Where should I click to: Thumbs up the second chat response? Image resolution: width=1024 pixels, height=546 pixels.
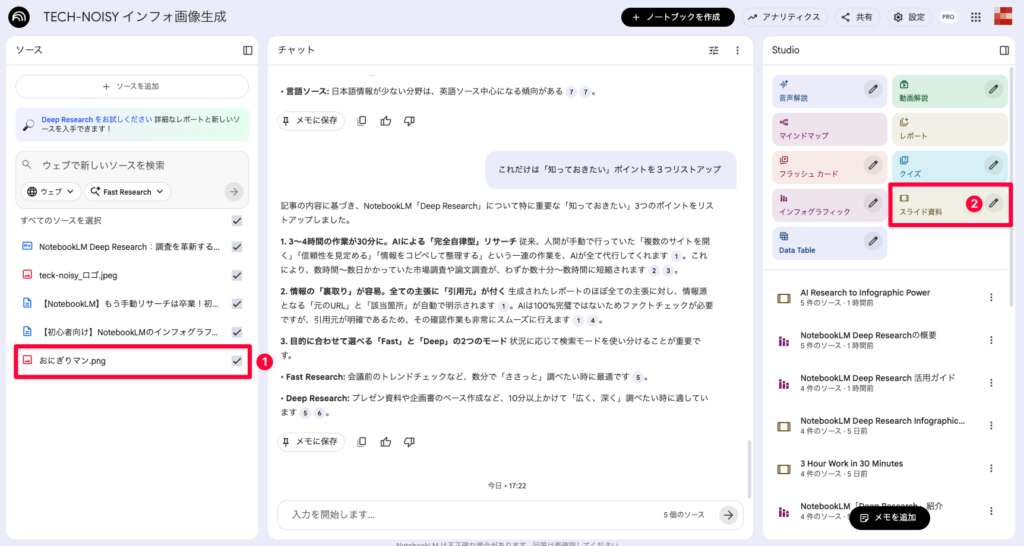pos(386,442)
